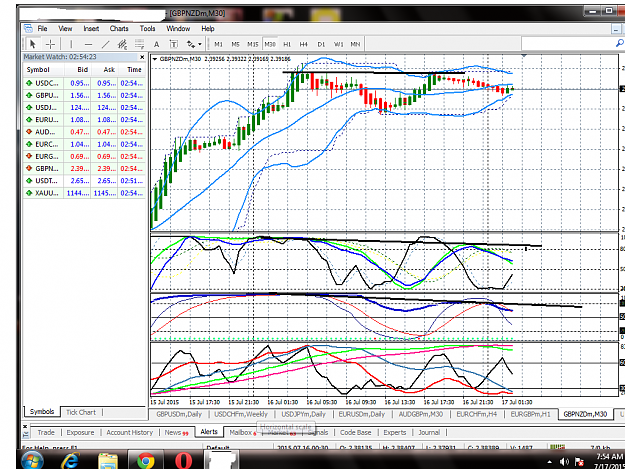Activate the crosshair tool
625x469 pixels.
50,44
